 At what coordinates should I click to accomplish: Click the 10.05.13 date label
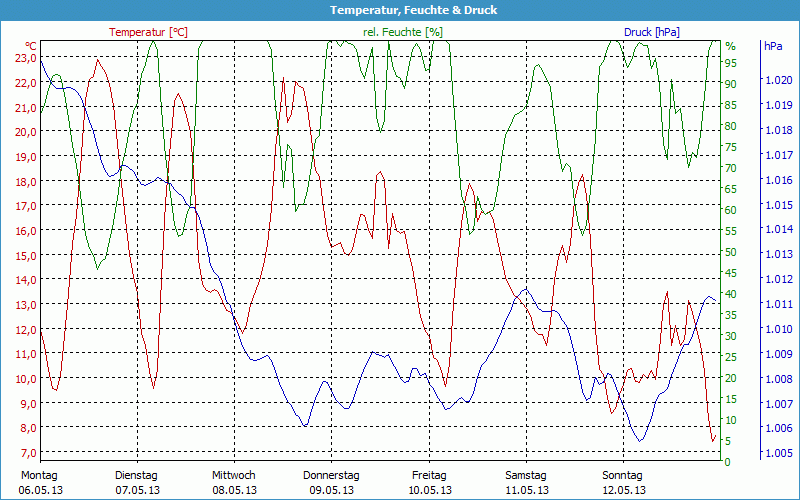point(430,490)
